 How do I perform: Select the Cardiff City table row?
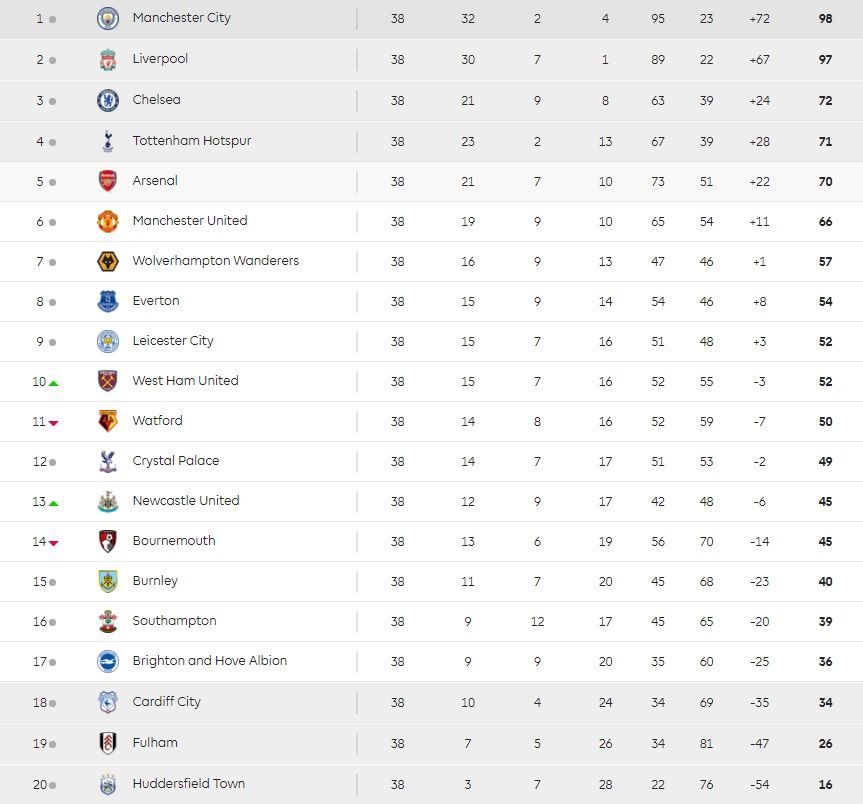[x=432, y=702]
